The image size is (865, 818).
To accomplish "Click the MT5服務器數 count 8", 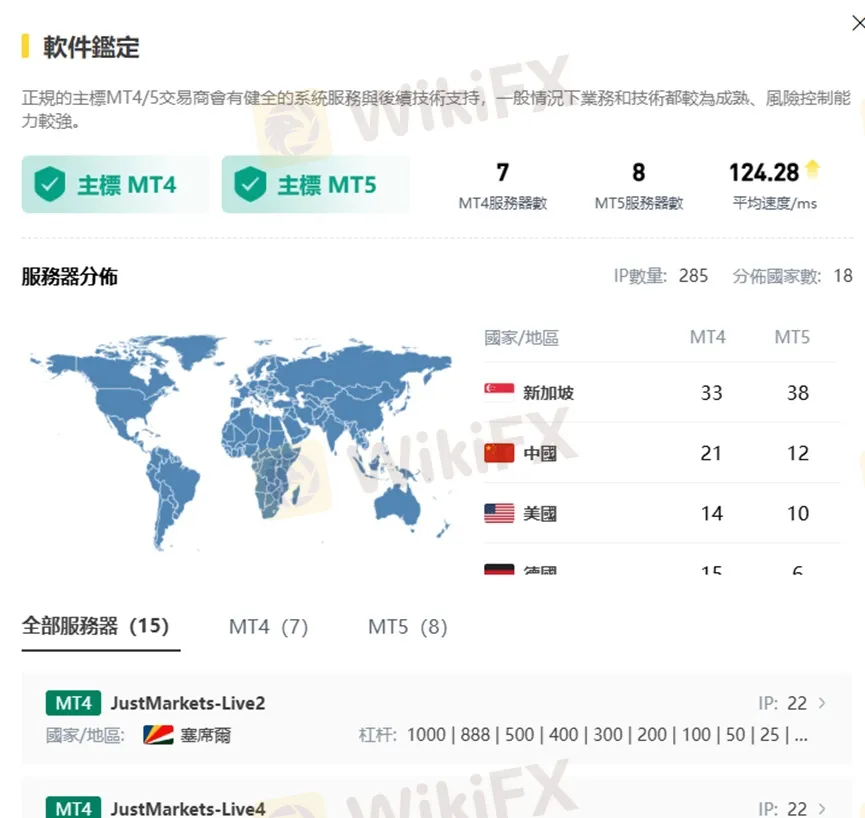I will point(639,172).
